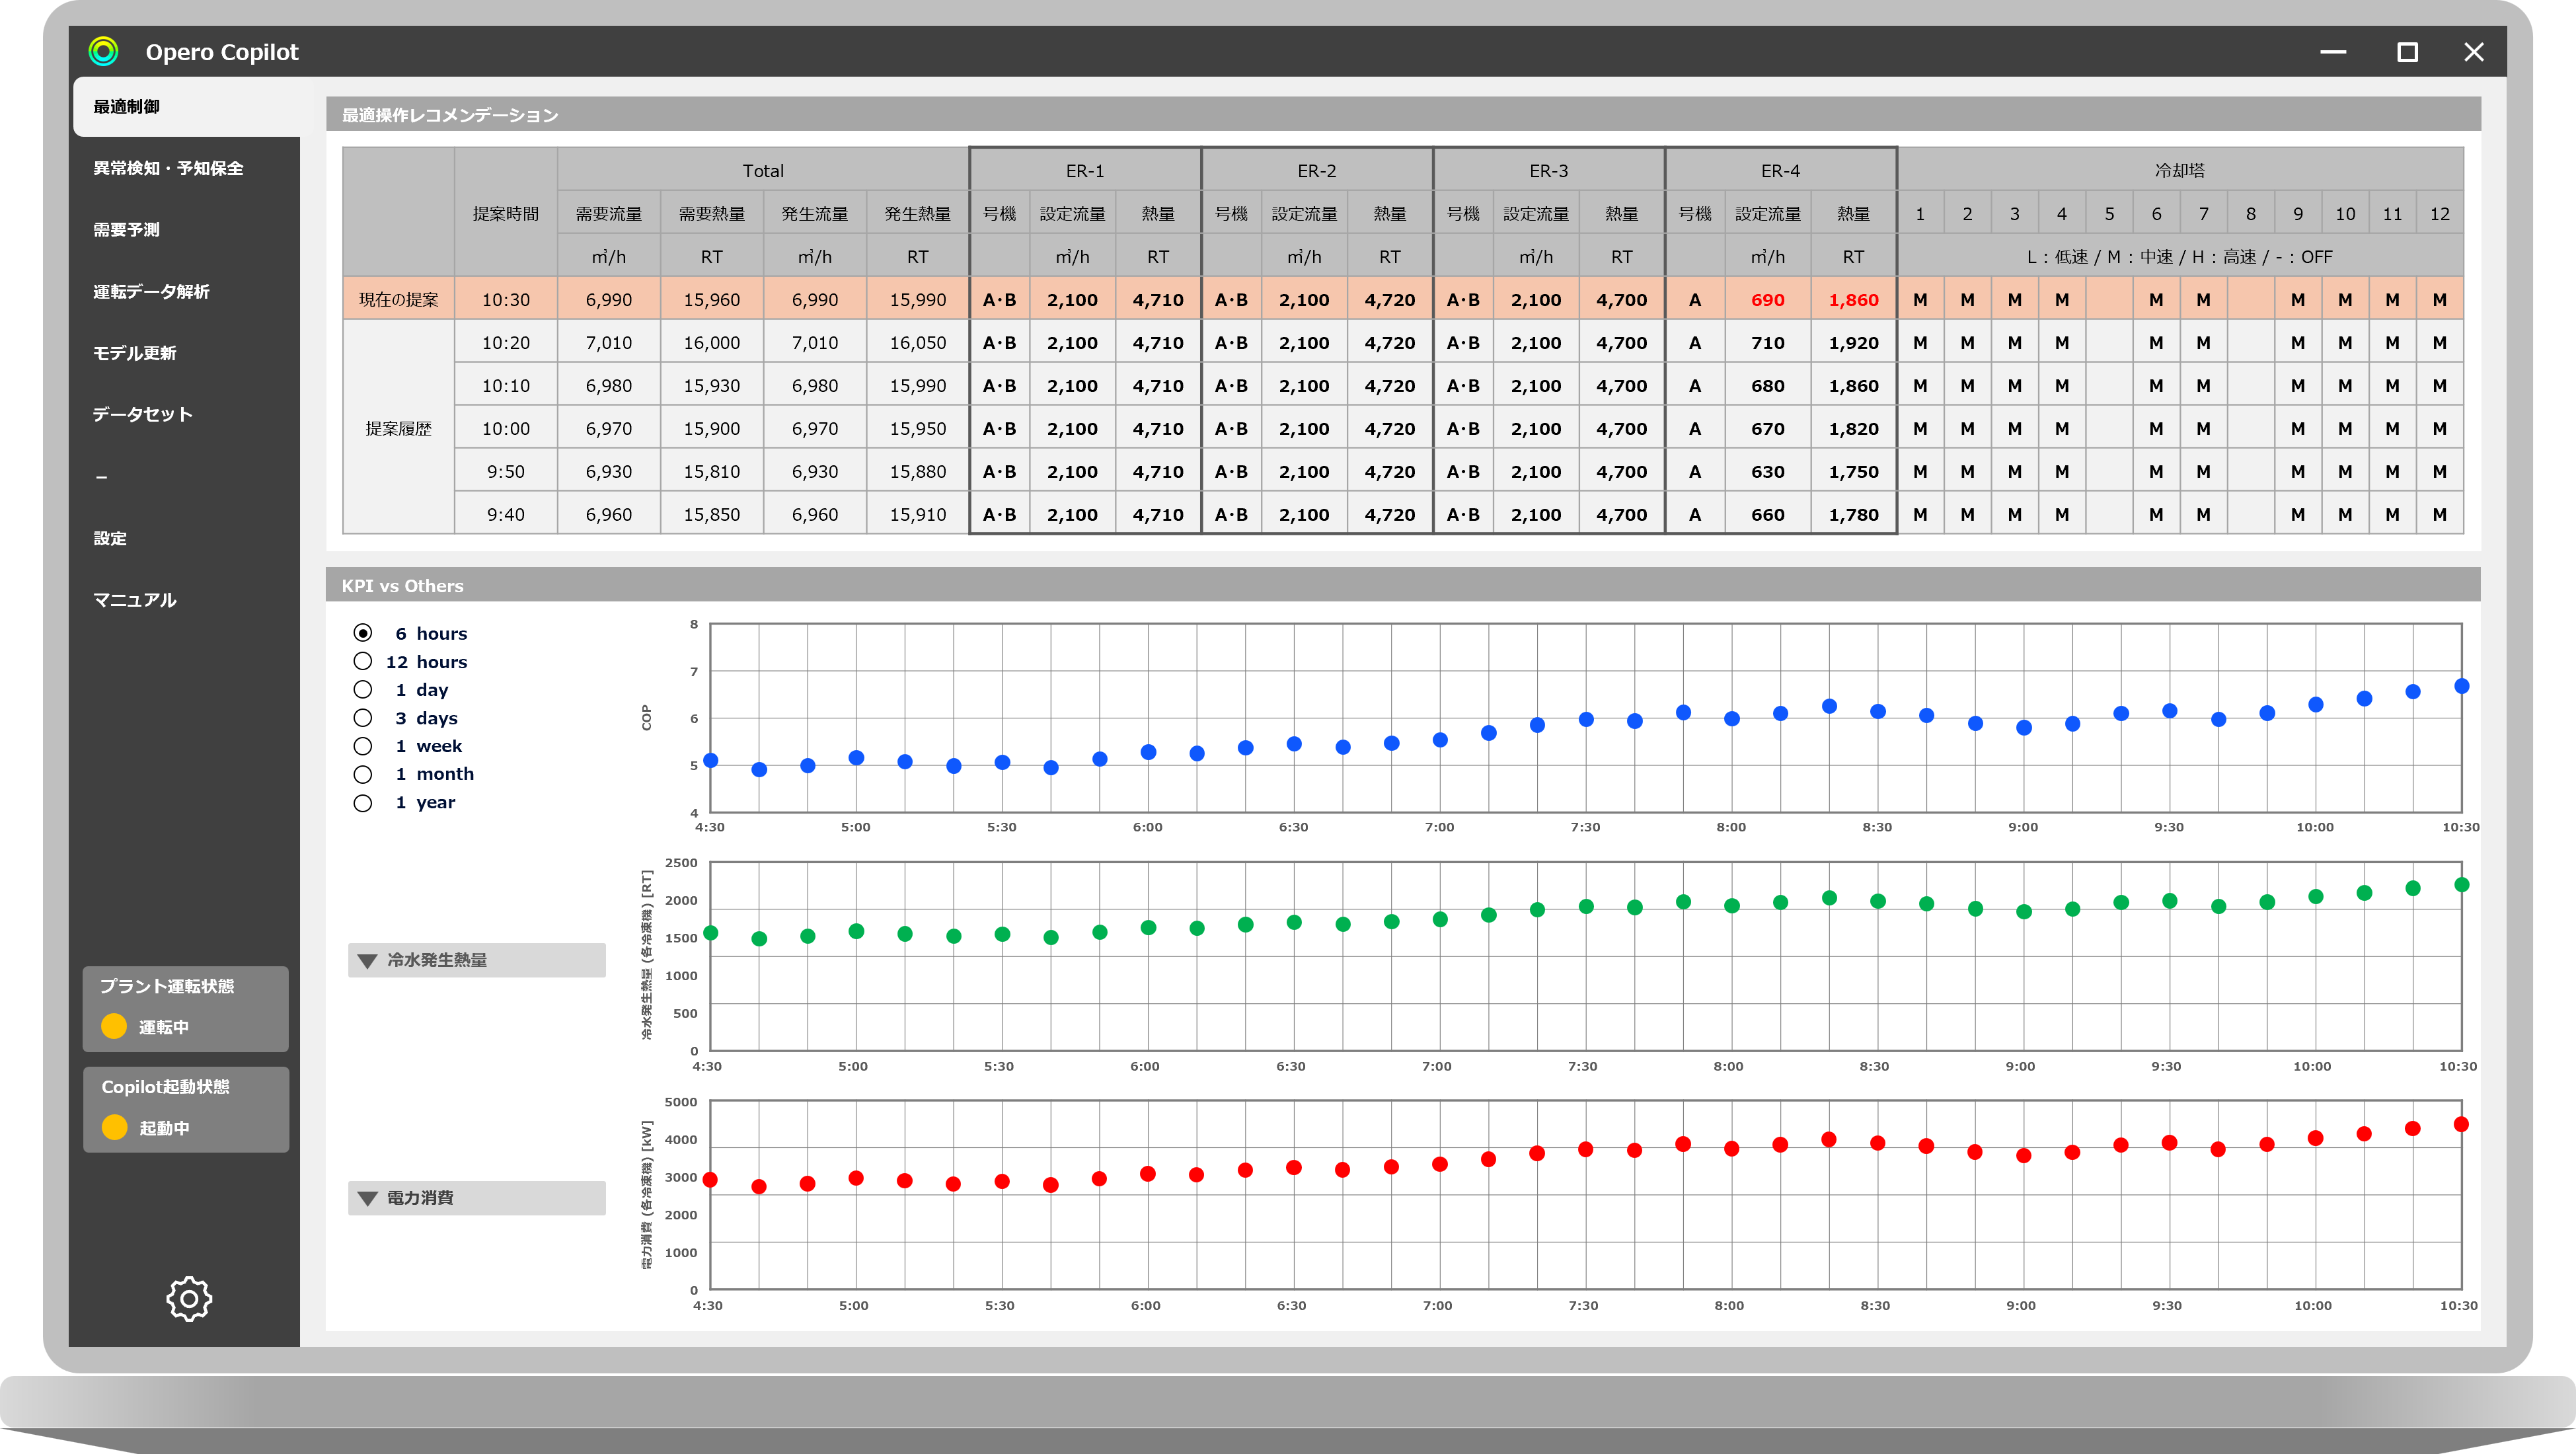This screenshot has width=2576, height=1454.
Task: Select the 3 days radio option
Action: pos(363,718)
